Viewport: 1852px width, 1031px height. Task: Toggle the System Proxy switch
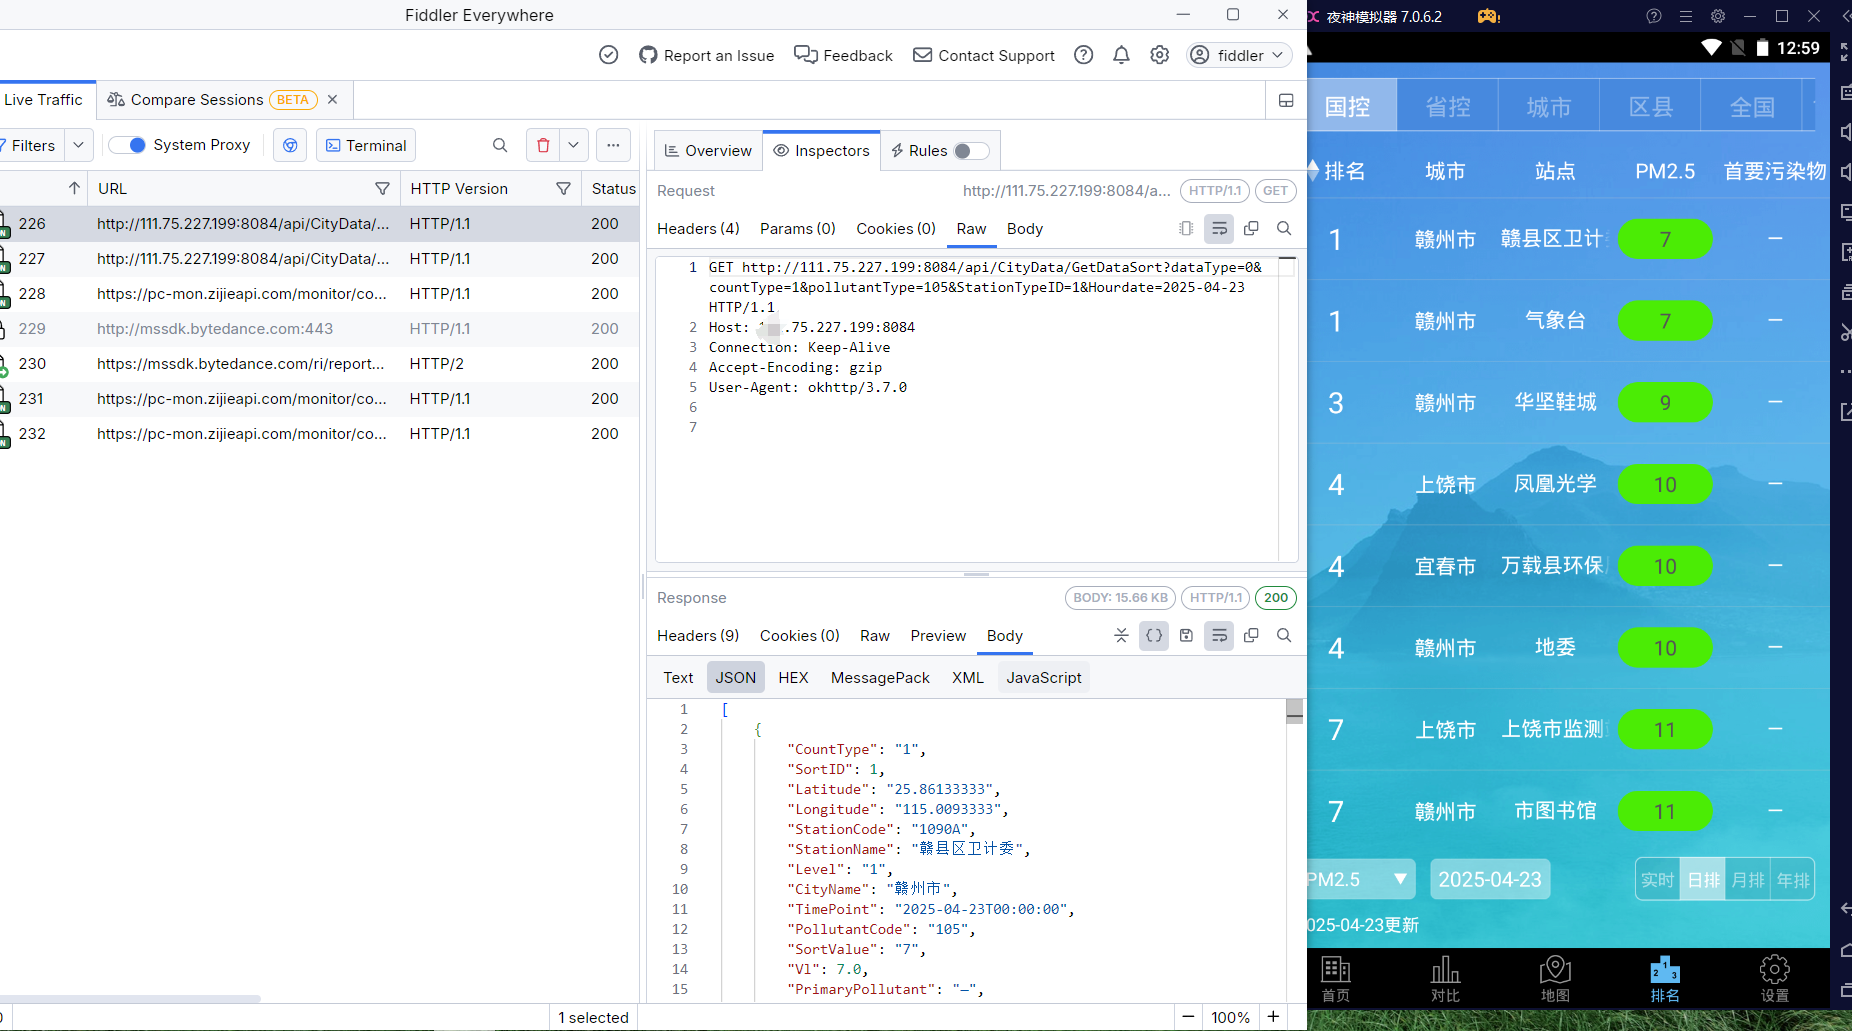[127, 145]
